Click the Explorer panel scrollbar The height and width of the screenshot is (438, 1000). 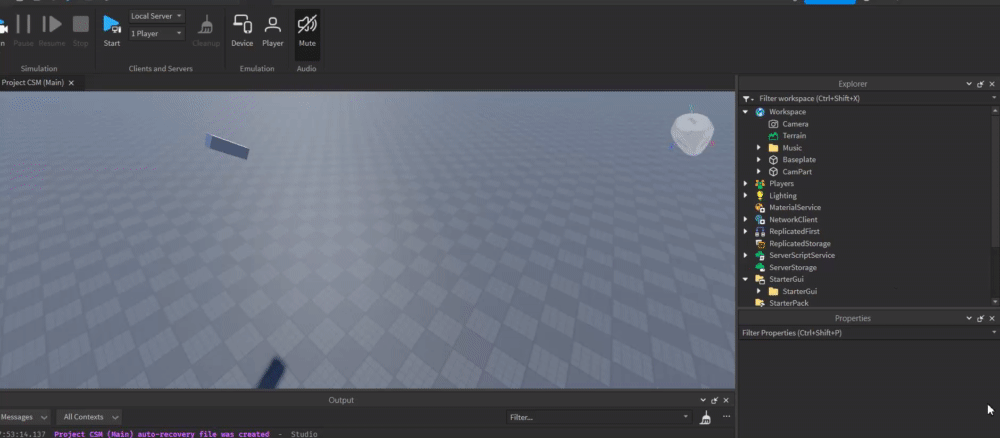click(996, 180)
